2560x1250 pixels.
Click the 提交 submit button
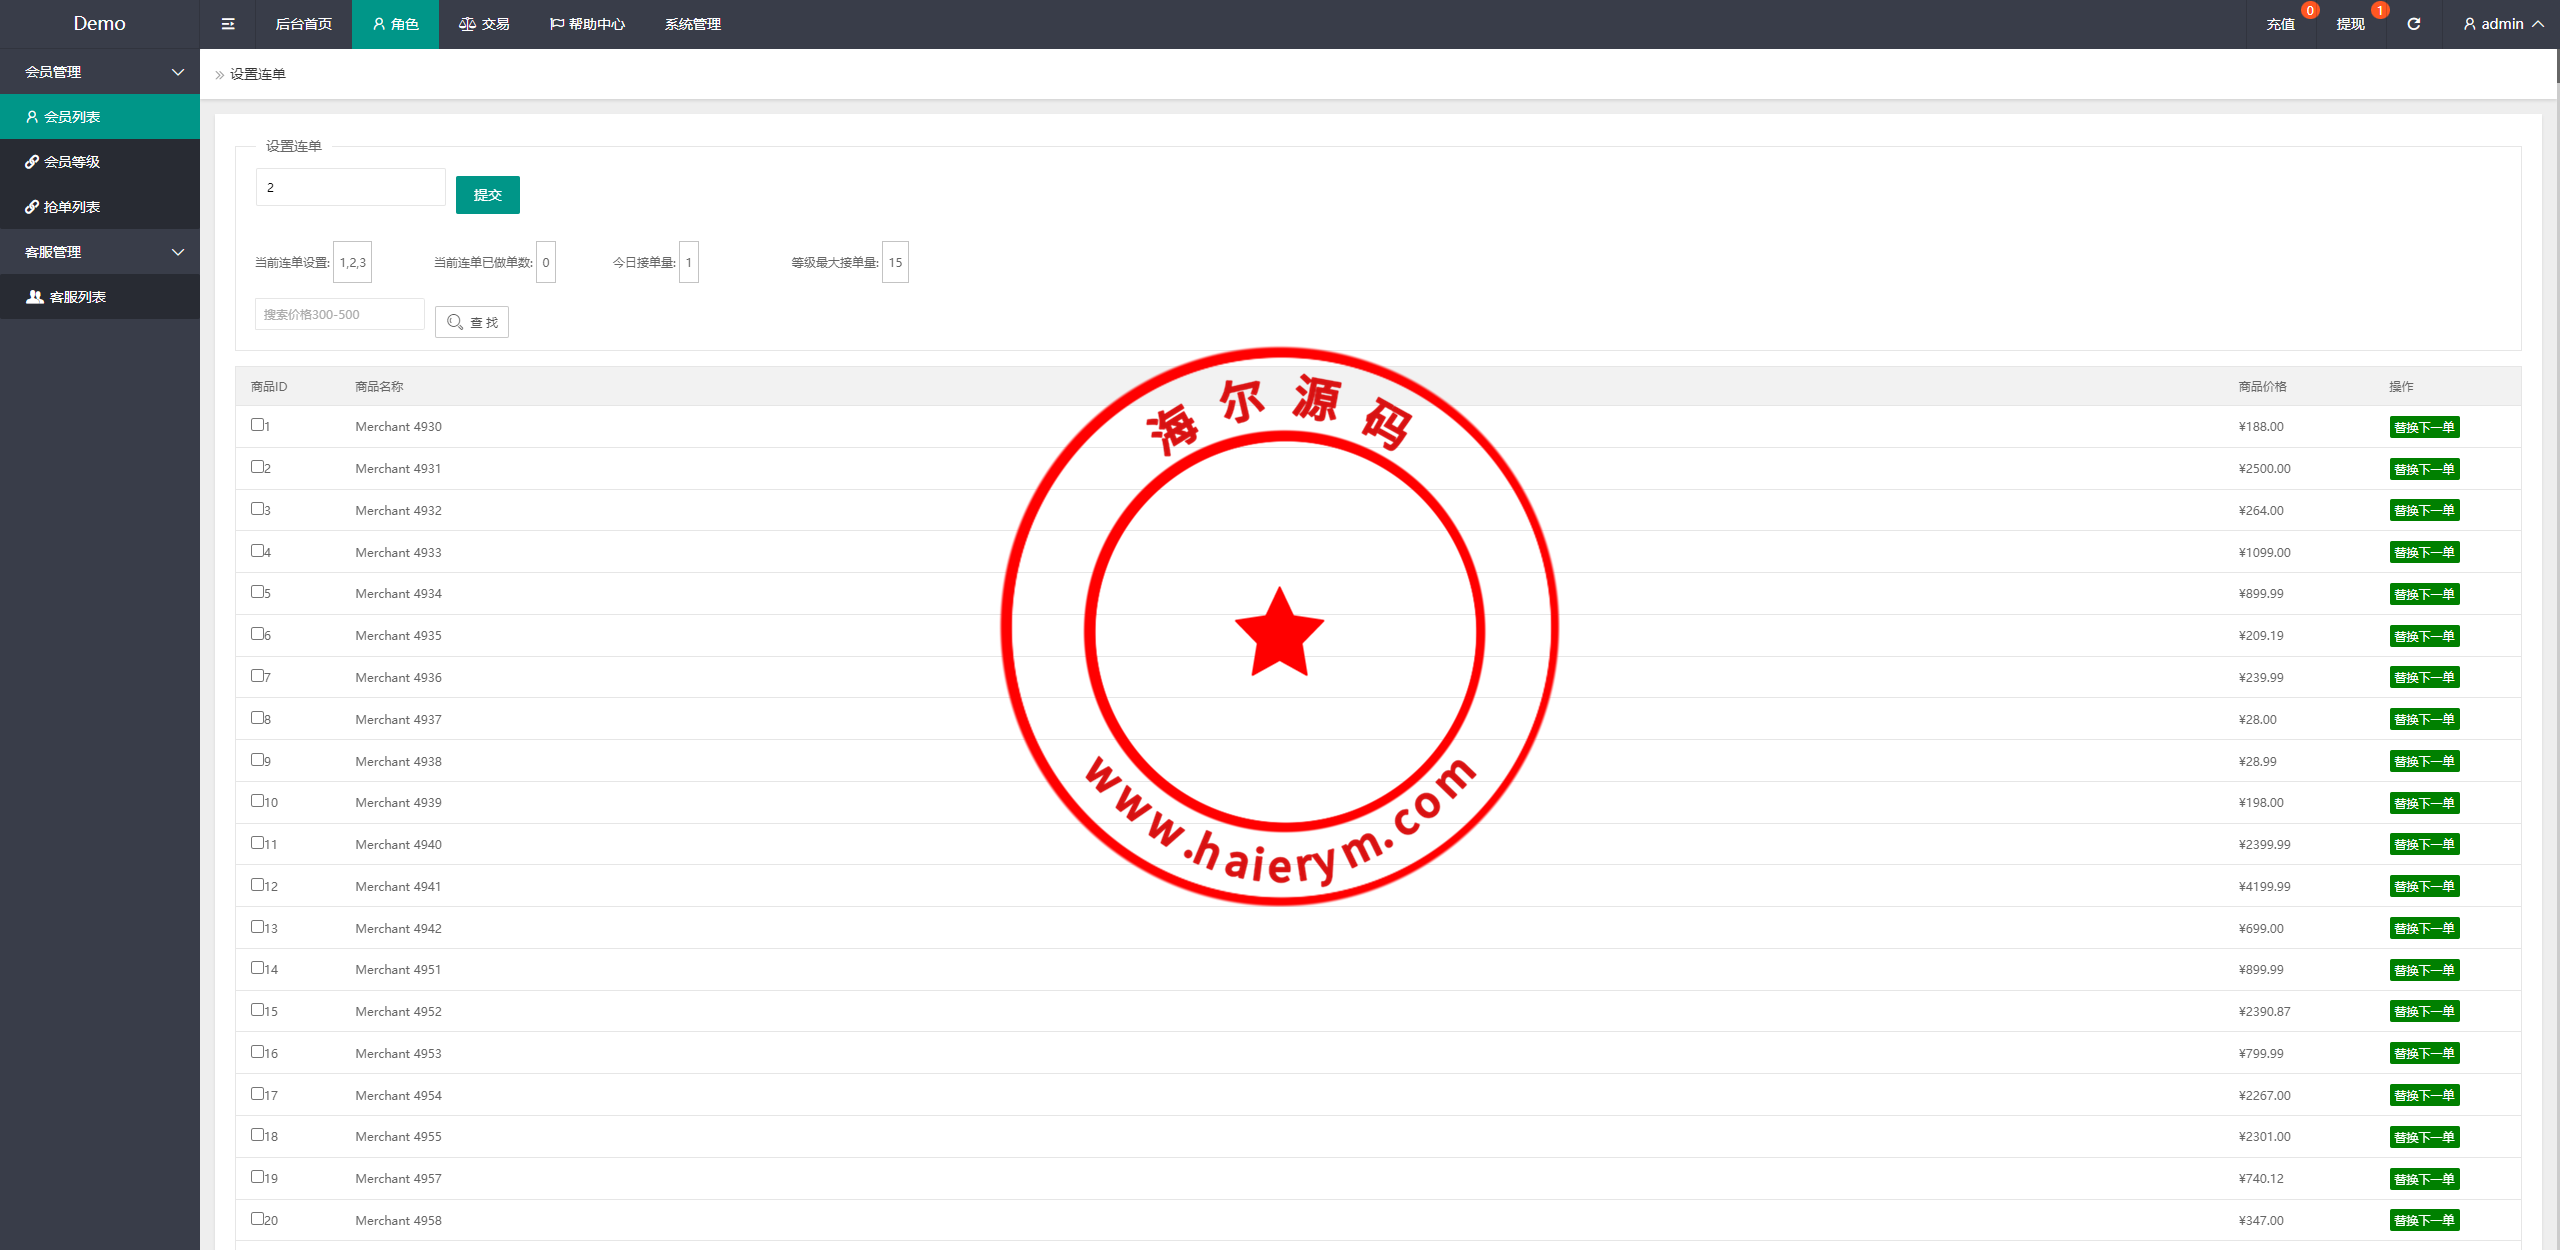point(487,195)
